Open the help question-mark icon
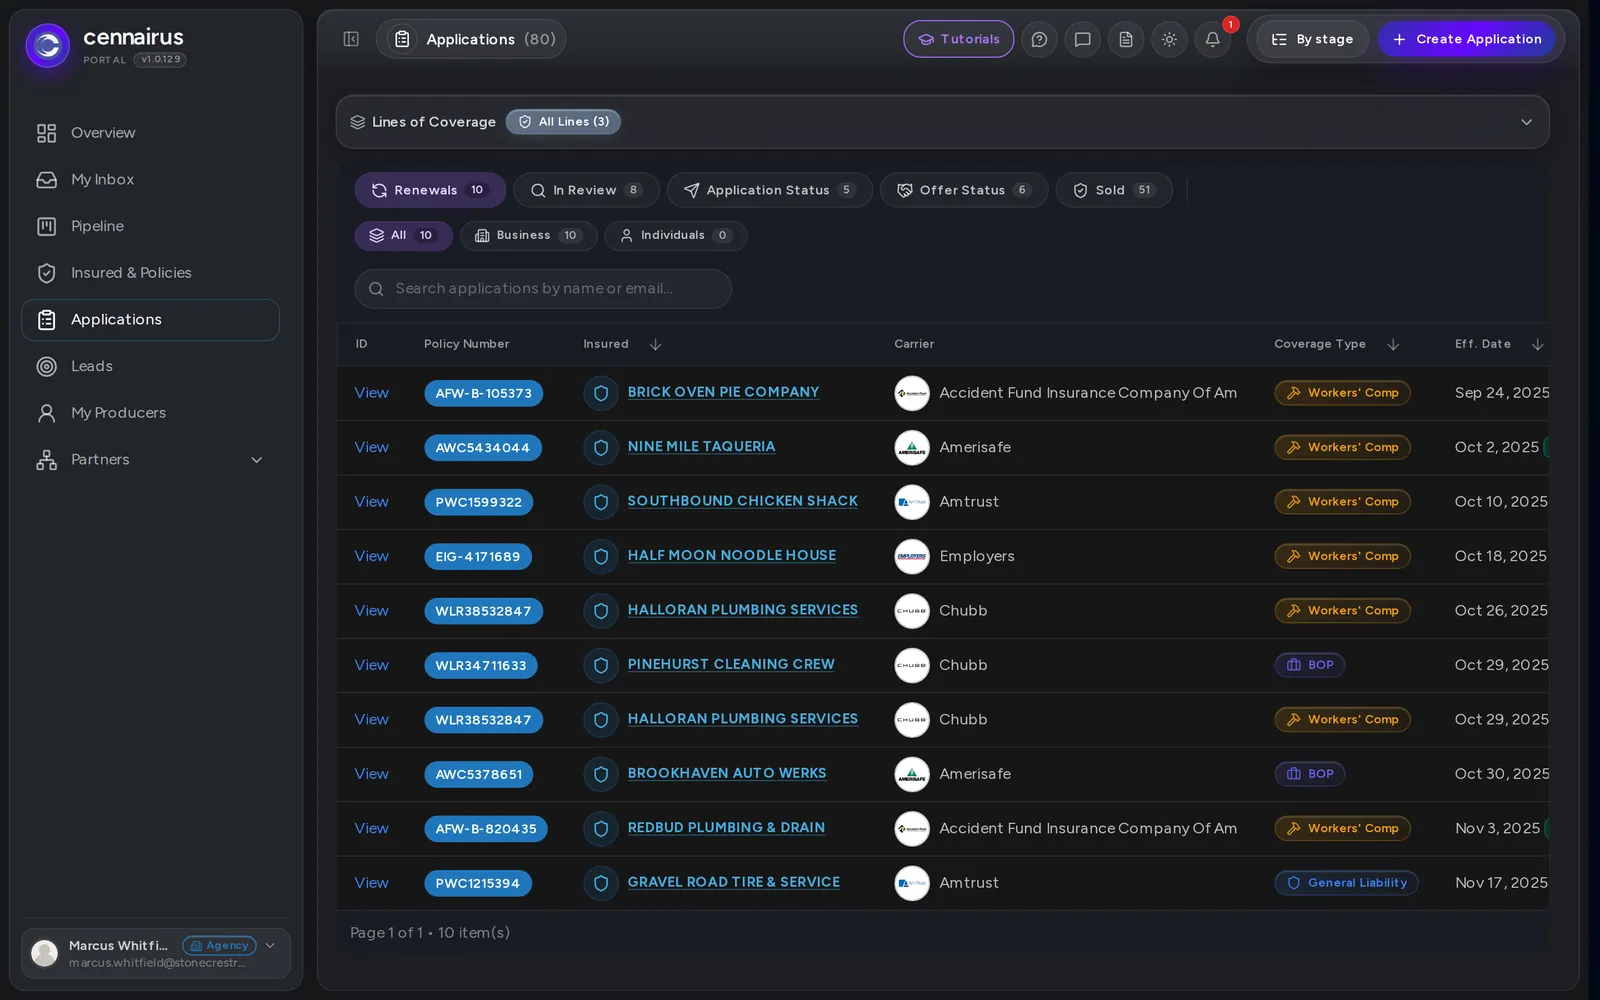1600x1000 pixels. pos(1039,39)
